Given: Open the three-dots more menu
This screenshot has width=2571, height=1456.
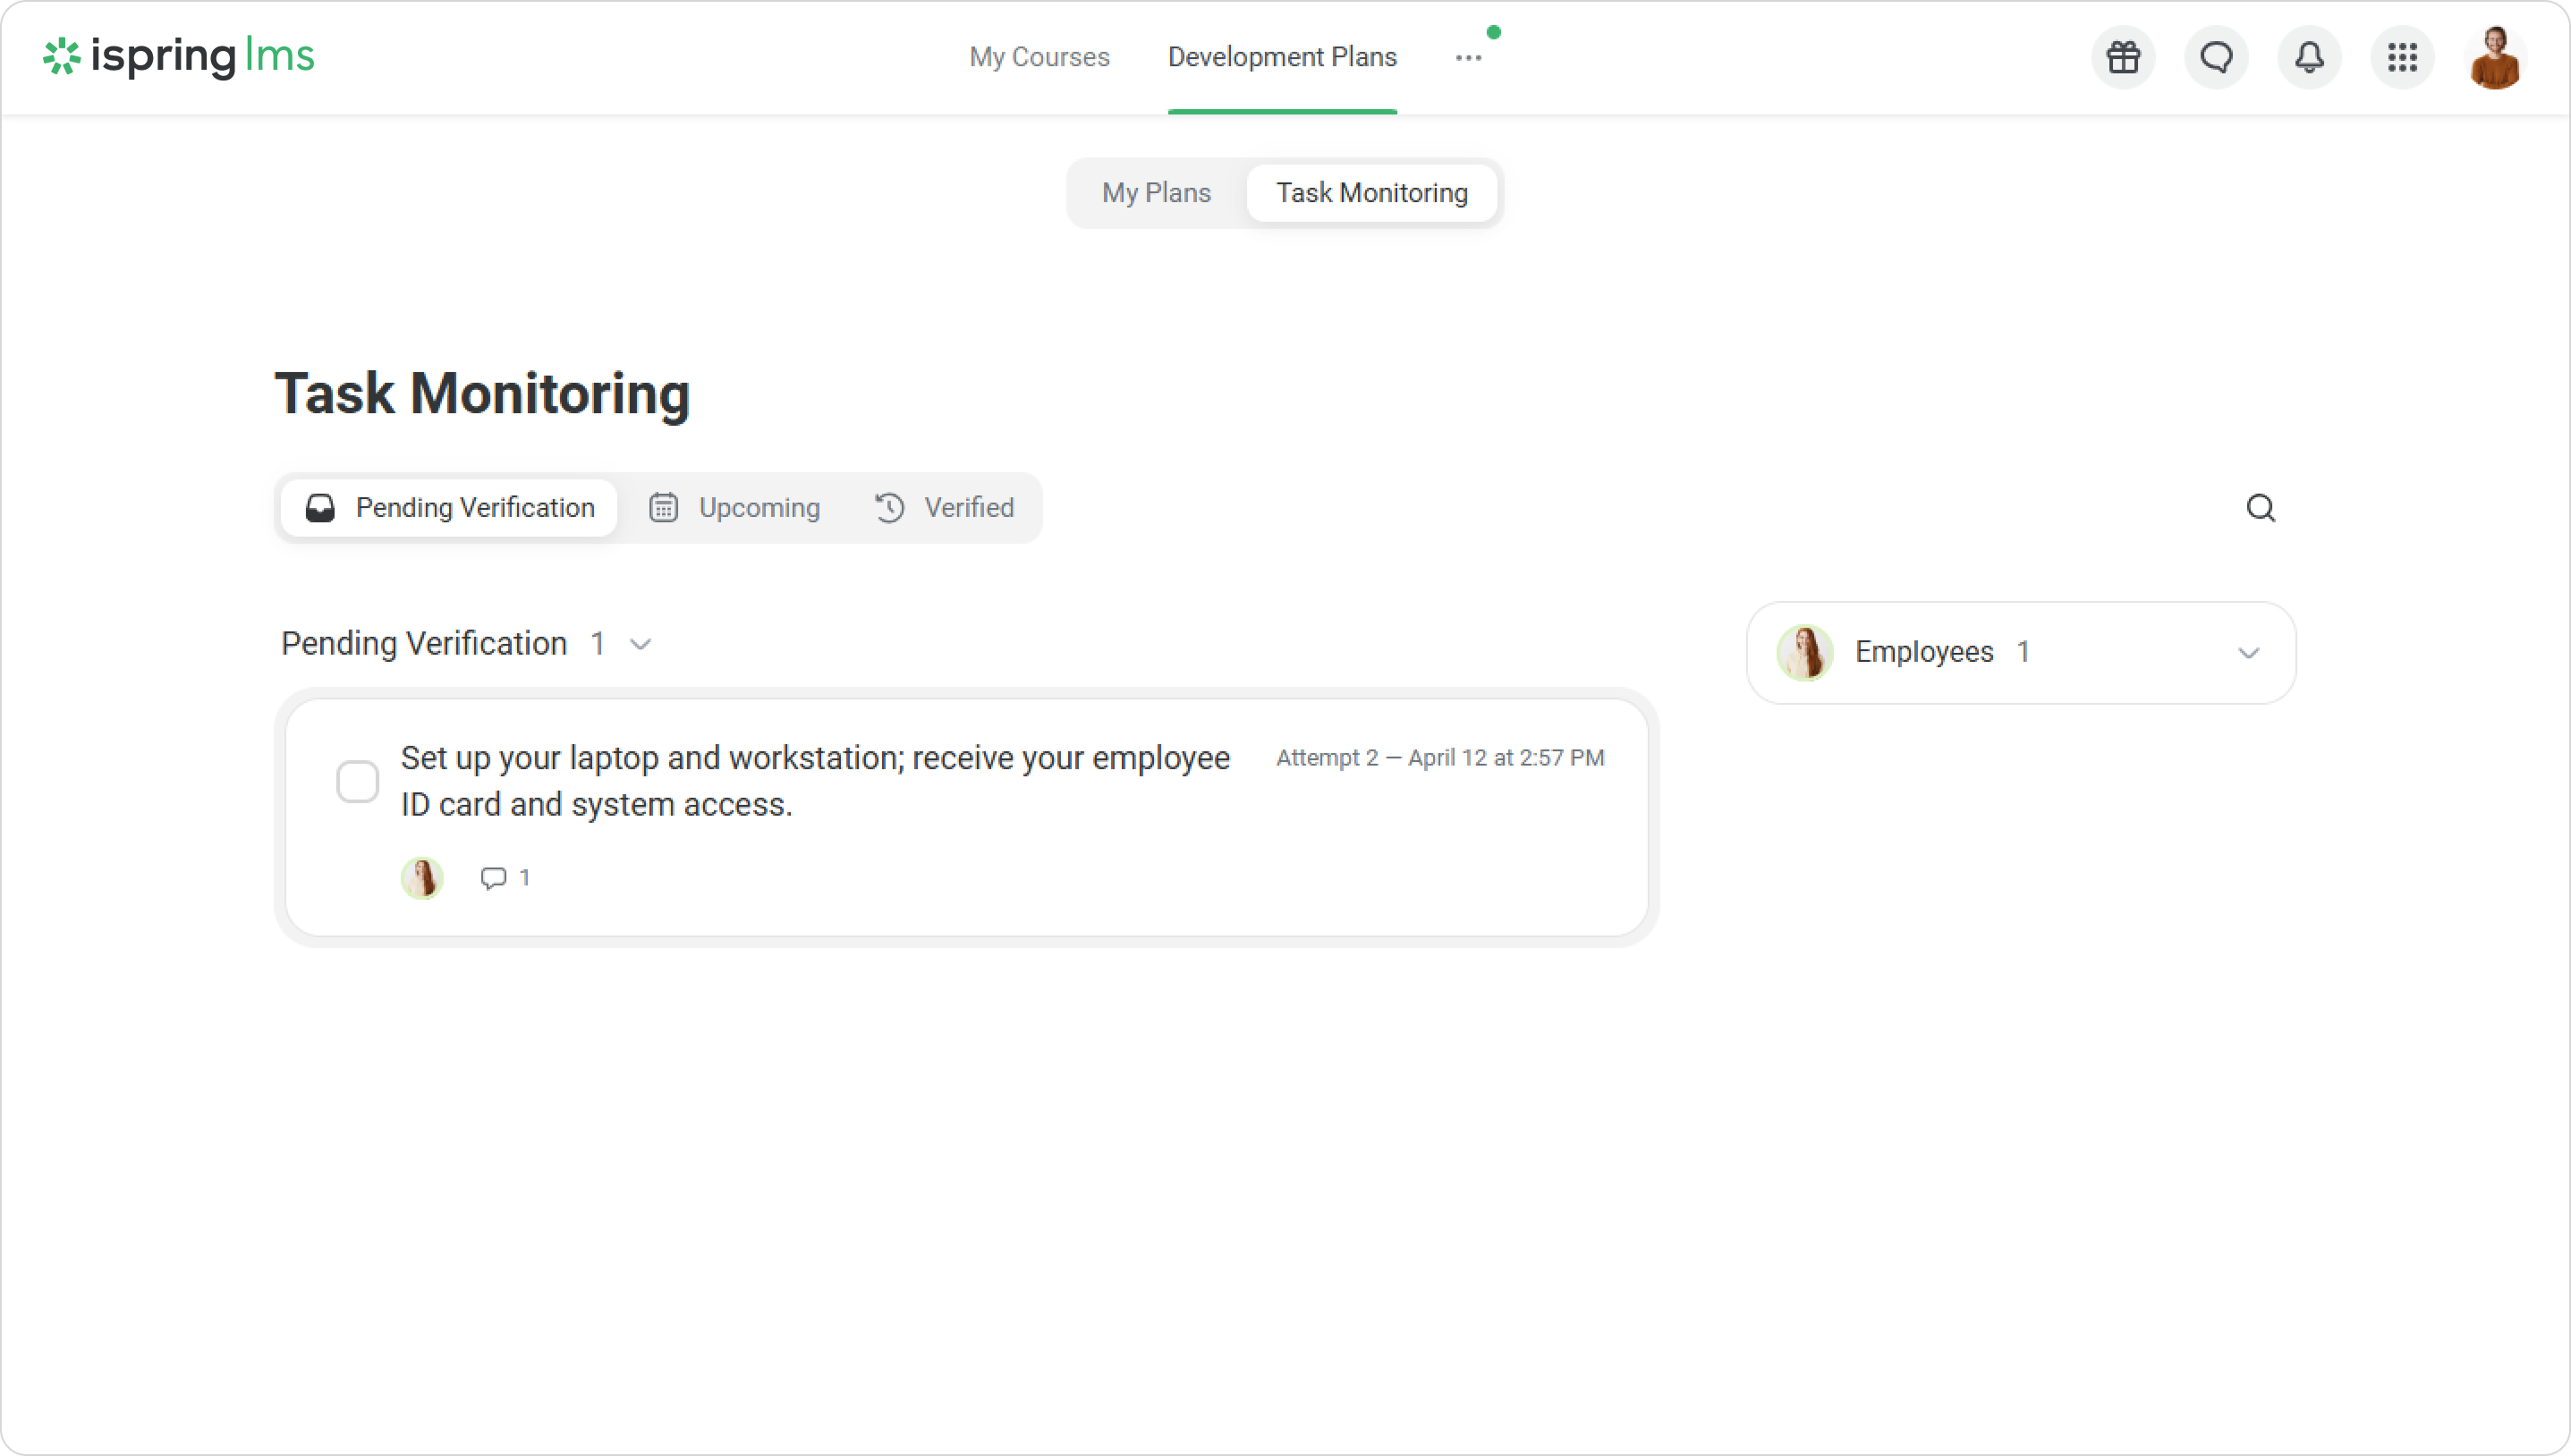Looking at the screenshot, I should [x=1468, y=58].
